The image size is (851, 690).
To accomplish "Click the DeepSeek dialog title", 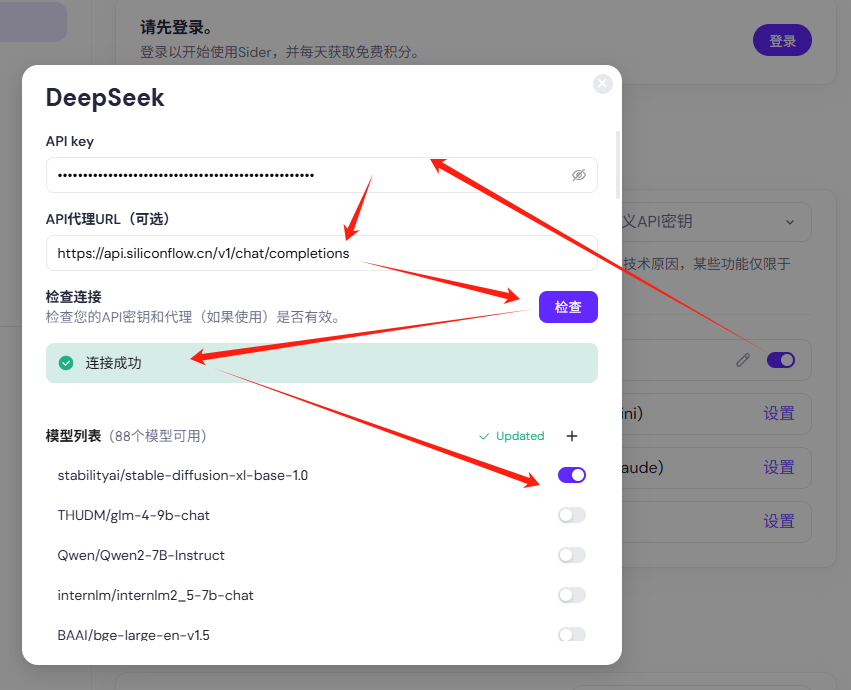I will [x=105, y=98].
